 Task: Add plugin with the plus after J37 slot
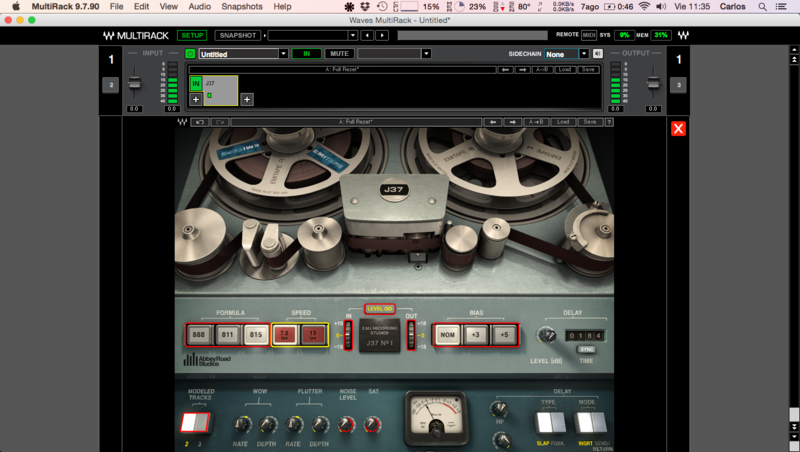coord(246,99)
